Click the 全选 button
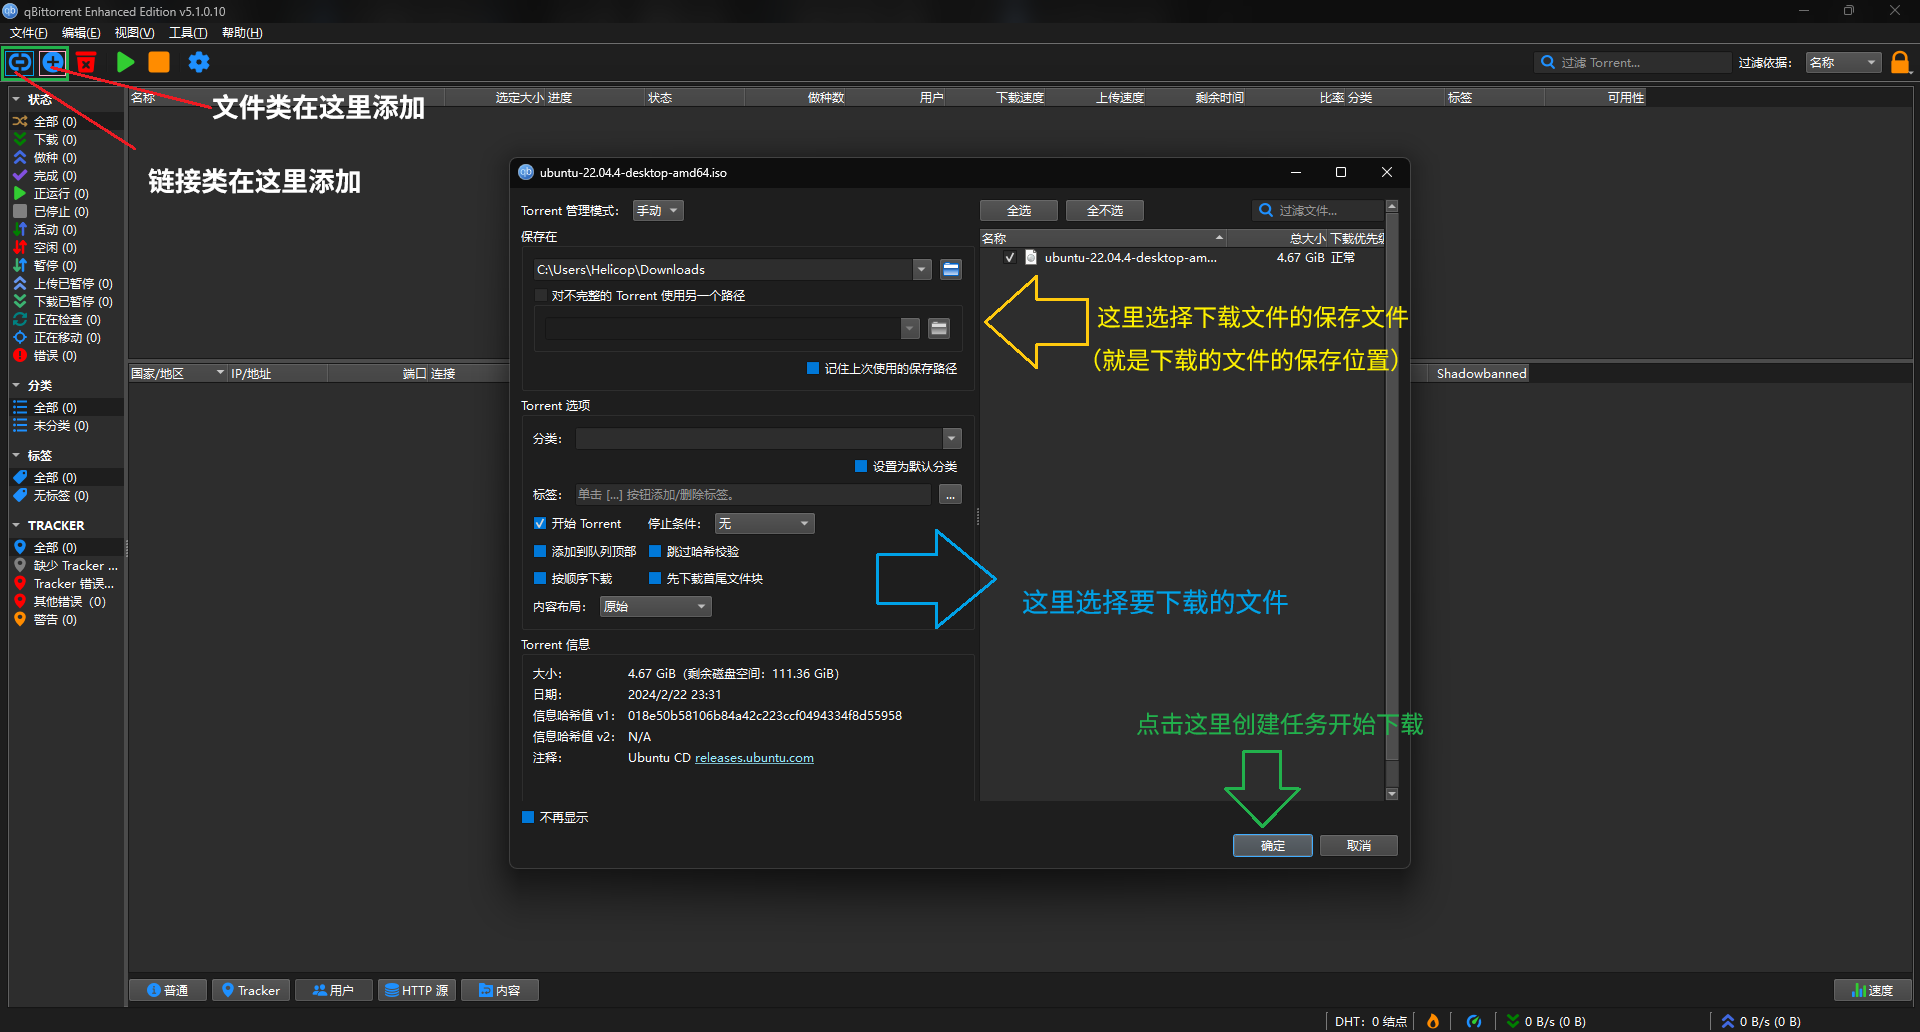Image resolution: width=1920 pixels, height=1032 pixels. click(1019, 210)
